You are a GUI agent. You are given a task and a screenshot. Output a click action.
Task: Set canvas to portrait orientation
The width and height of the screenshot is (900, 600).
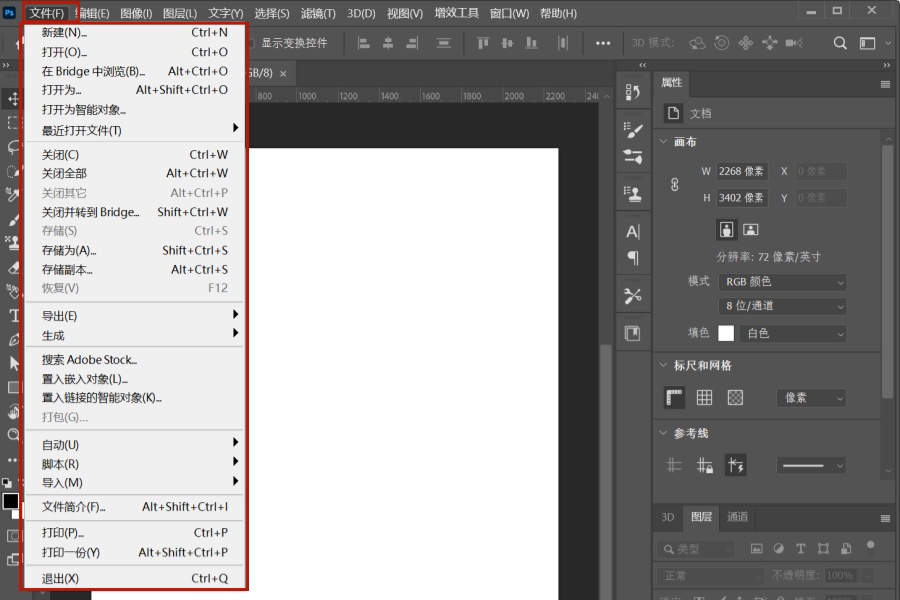(727, 230)
